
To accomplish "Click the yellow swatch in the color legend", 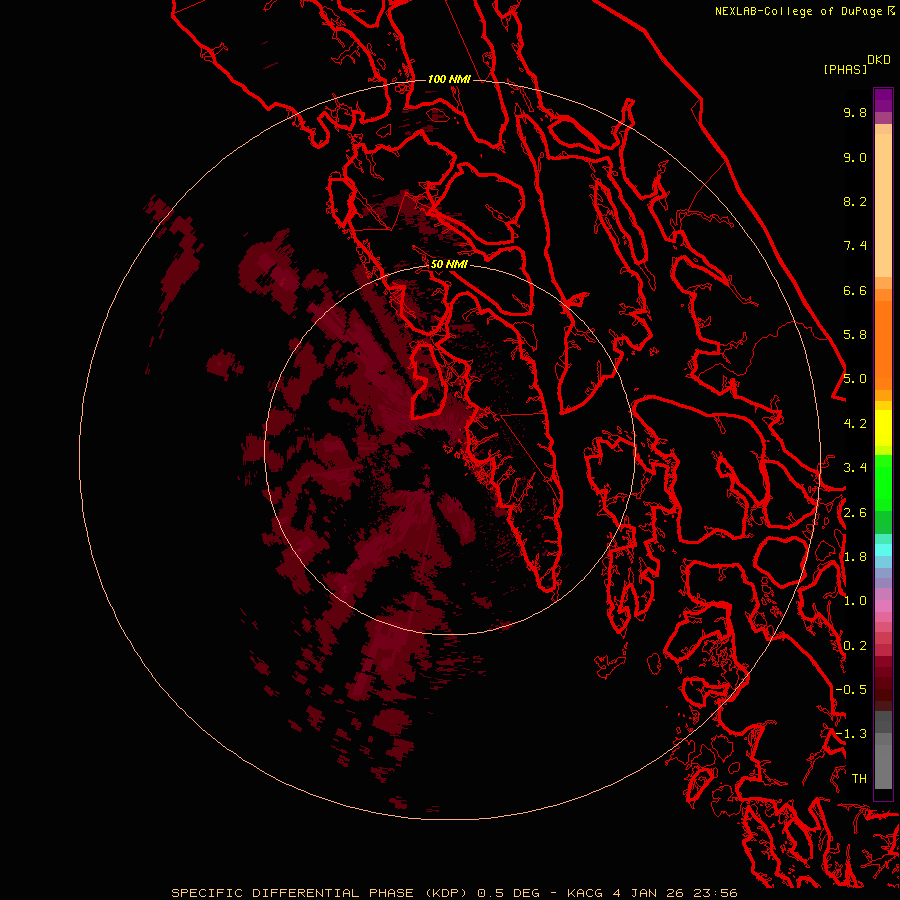I will [x=883, y=428].
